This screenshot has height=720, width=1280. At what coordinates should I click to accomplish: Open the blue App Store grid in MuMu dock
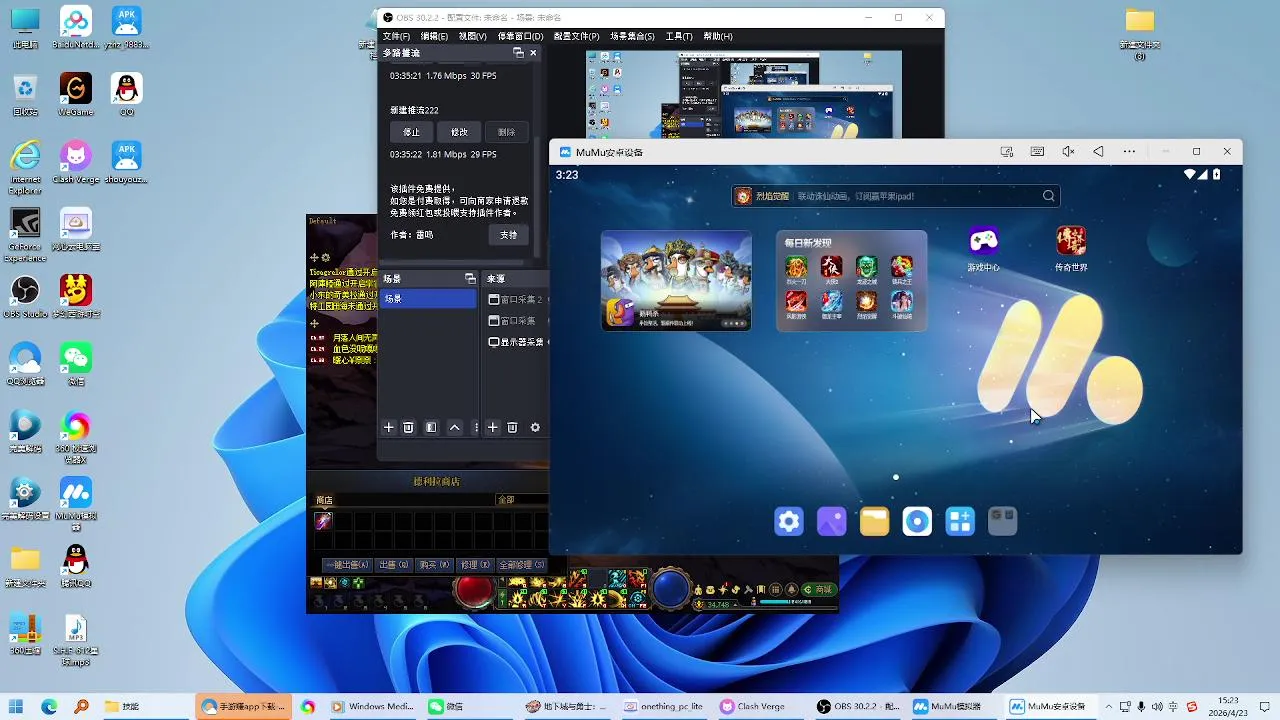point(960,521)
